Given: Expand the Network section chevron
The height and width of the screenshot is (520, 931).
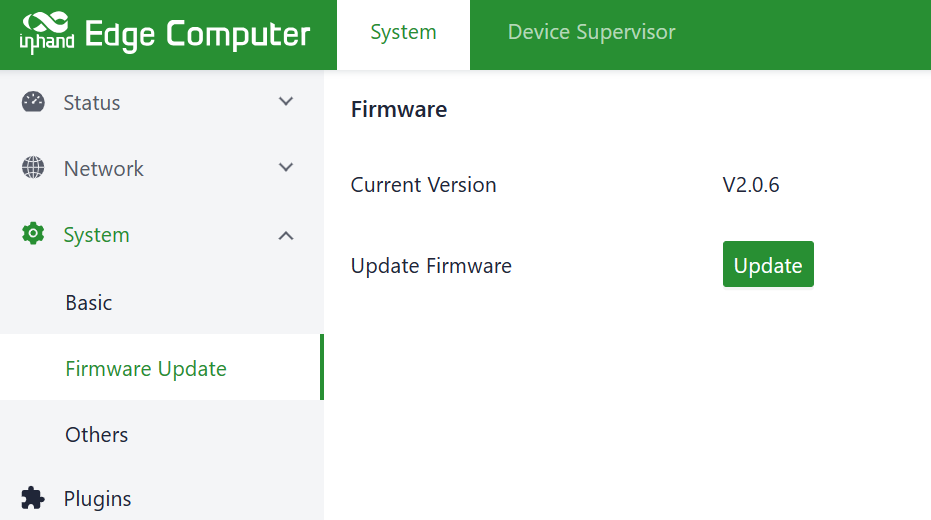Looking at the screenshot, I should click(286, 168).
